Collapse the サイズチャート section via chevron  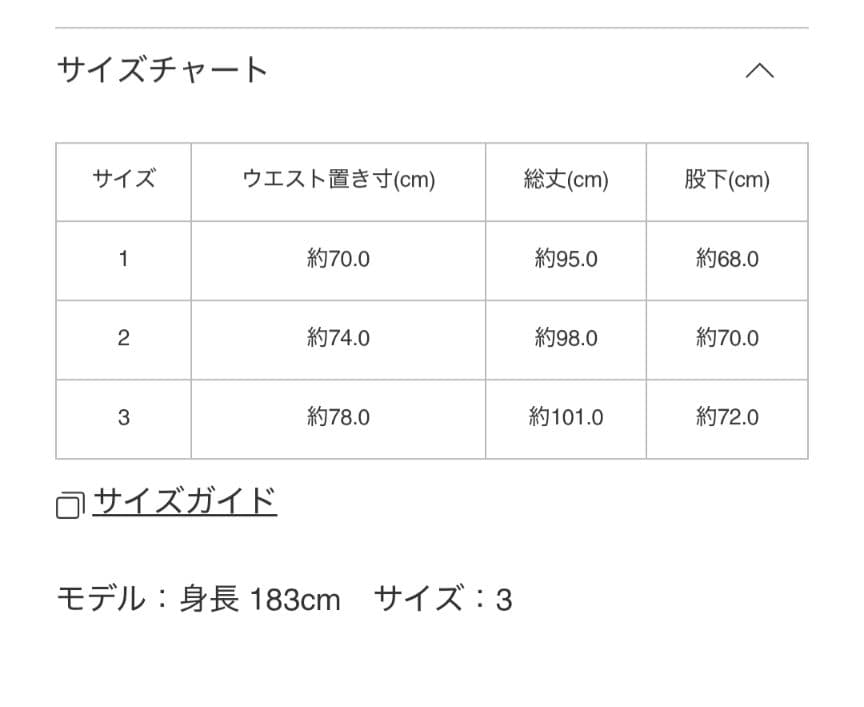tap(762, 70)
